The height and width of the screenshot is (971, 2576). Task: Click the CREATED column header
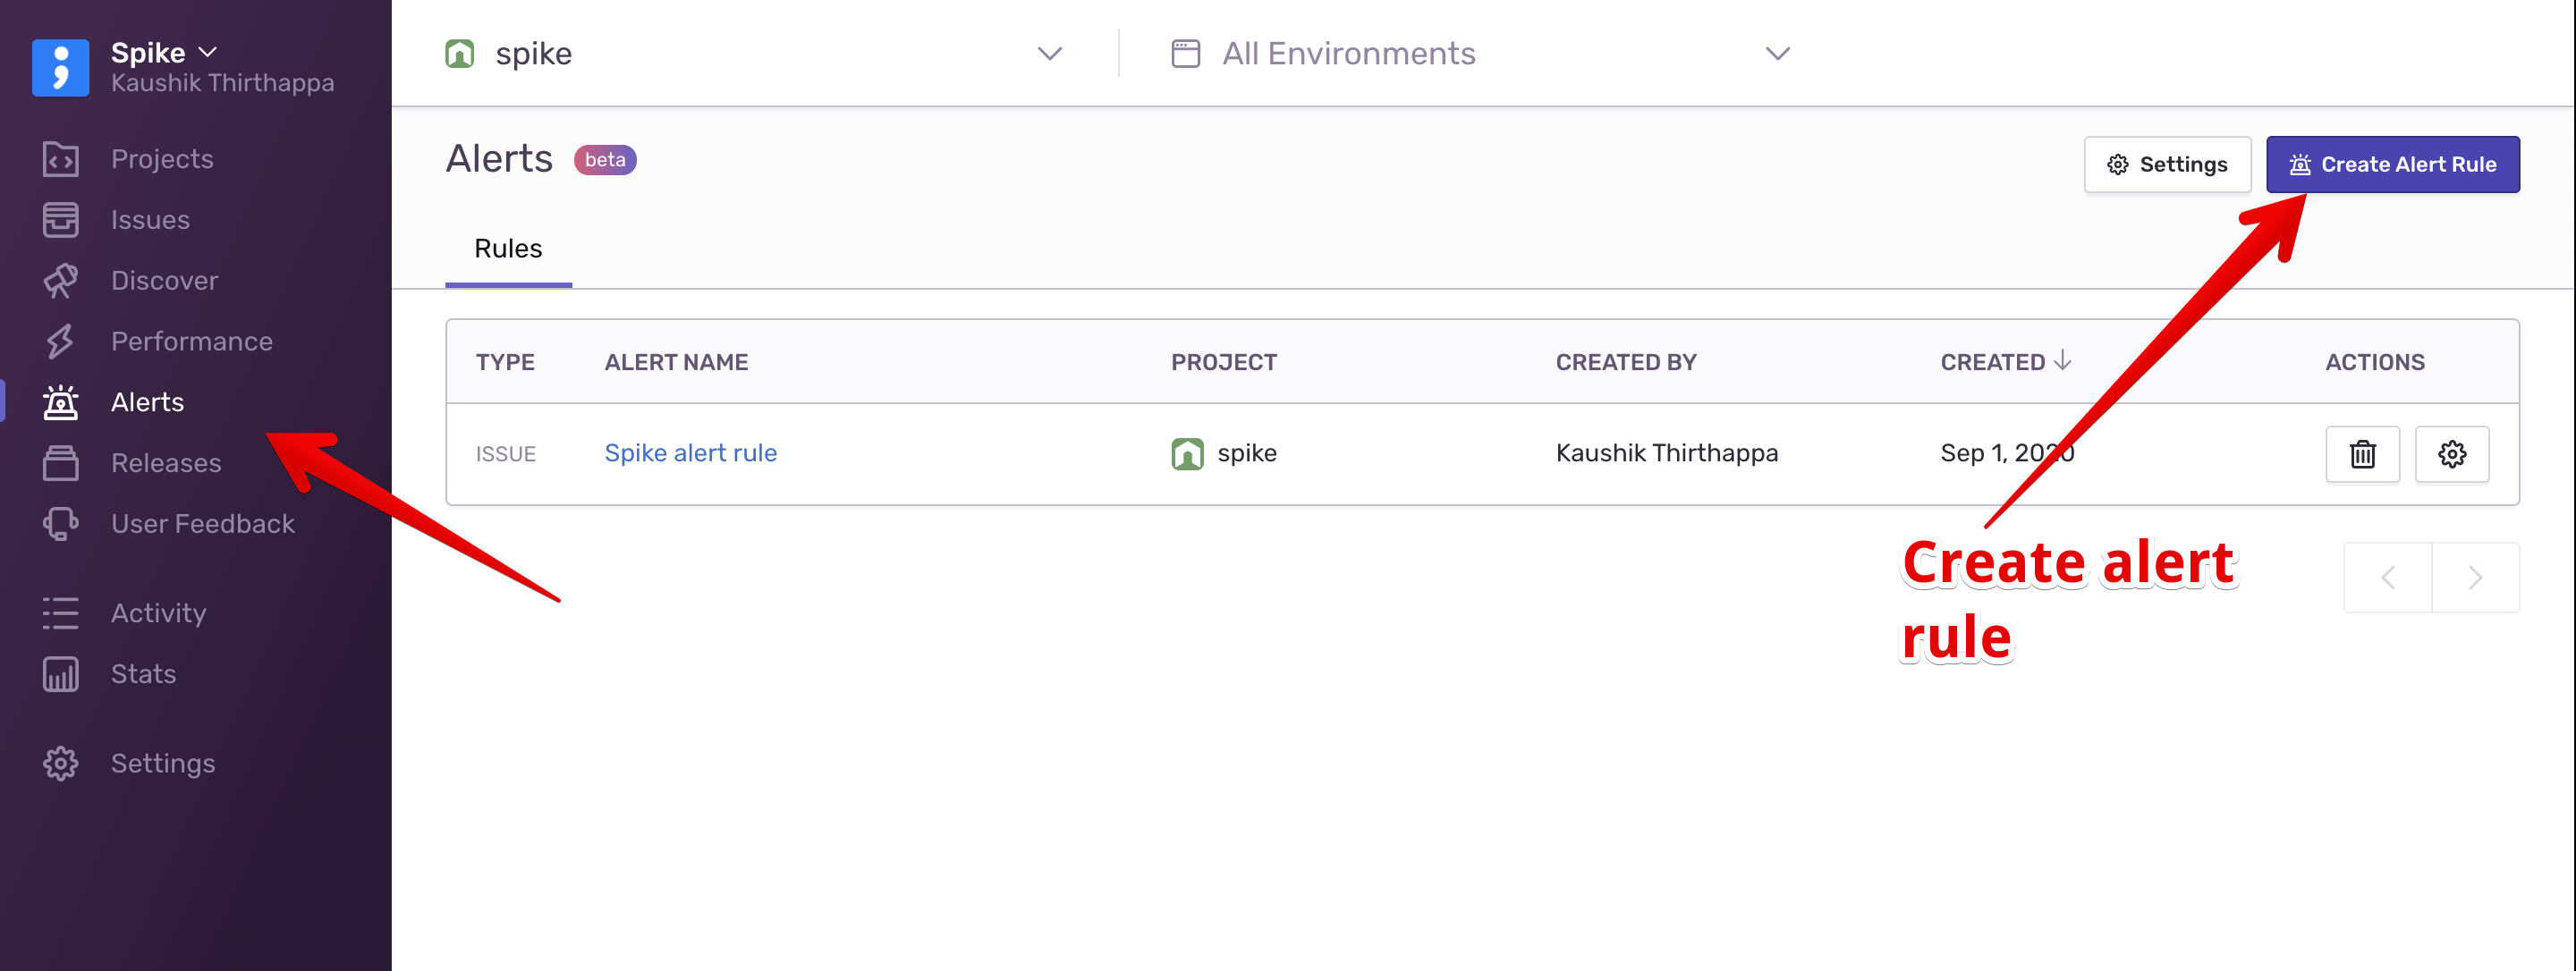coord(1992,362)
